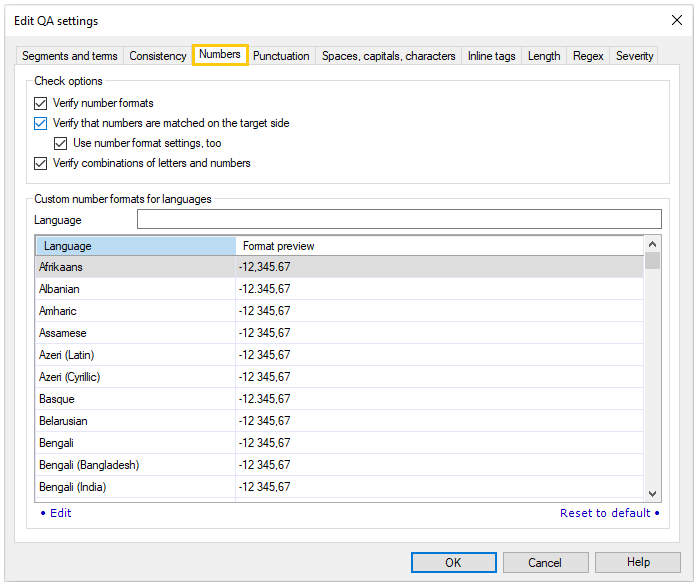Image resolution: width=698 pixels, height=587 pixels.
Task: Click the Format preview column header
Action: (439, 246)
